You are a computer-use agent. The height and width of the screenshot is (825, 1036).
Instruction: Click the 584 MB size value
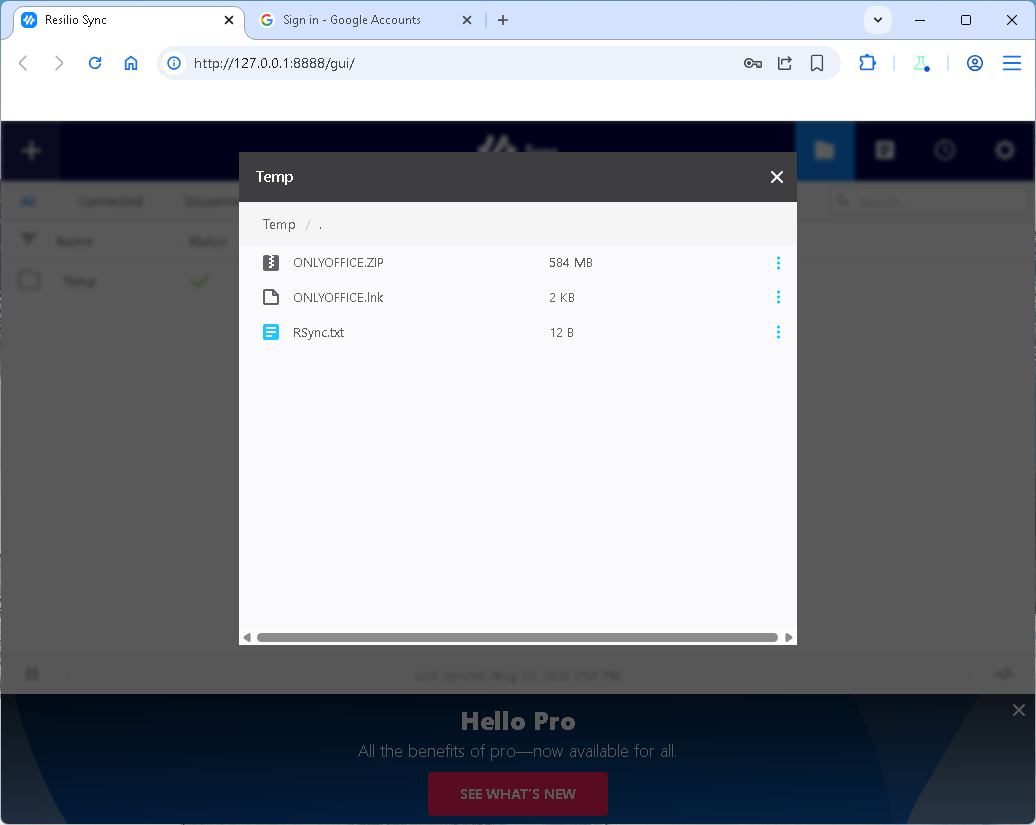click(x=571, y=263)
